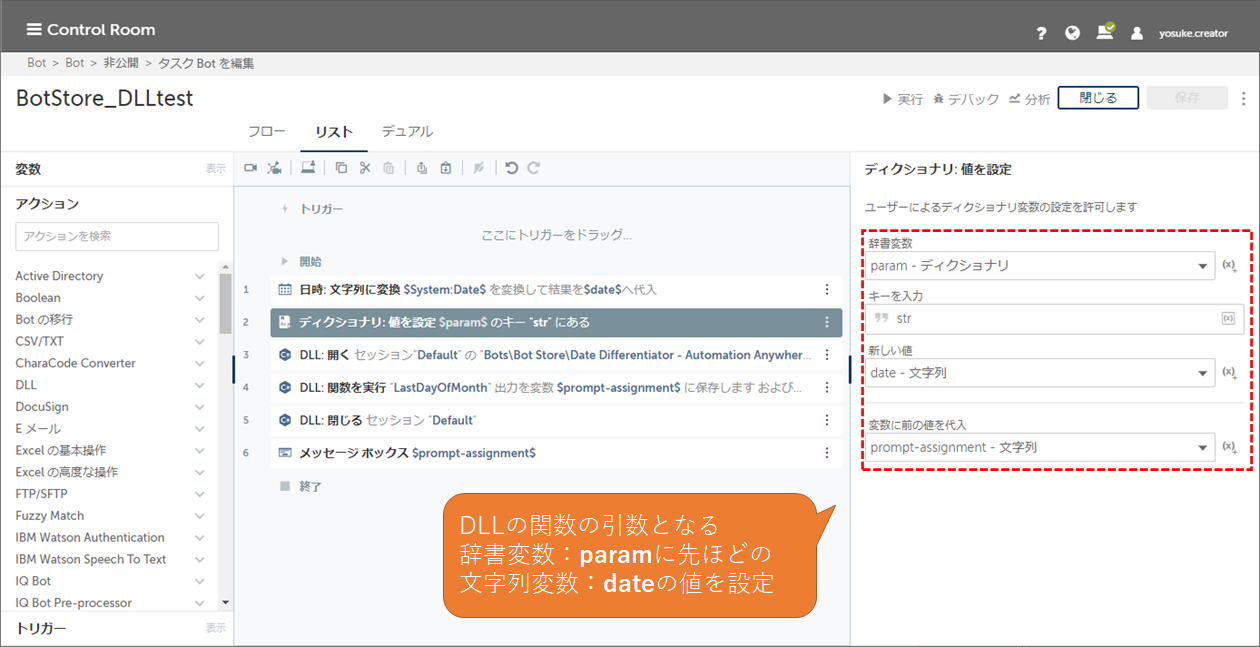
Task: Expand the FTP/SFTP action group
Action: (x=200, y=494)
